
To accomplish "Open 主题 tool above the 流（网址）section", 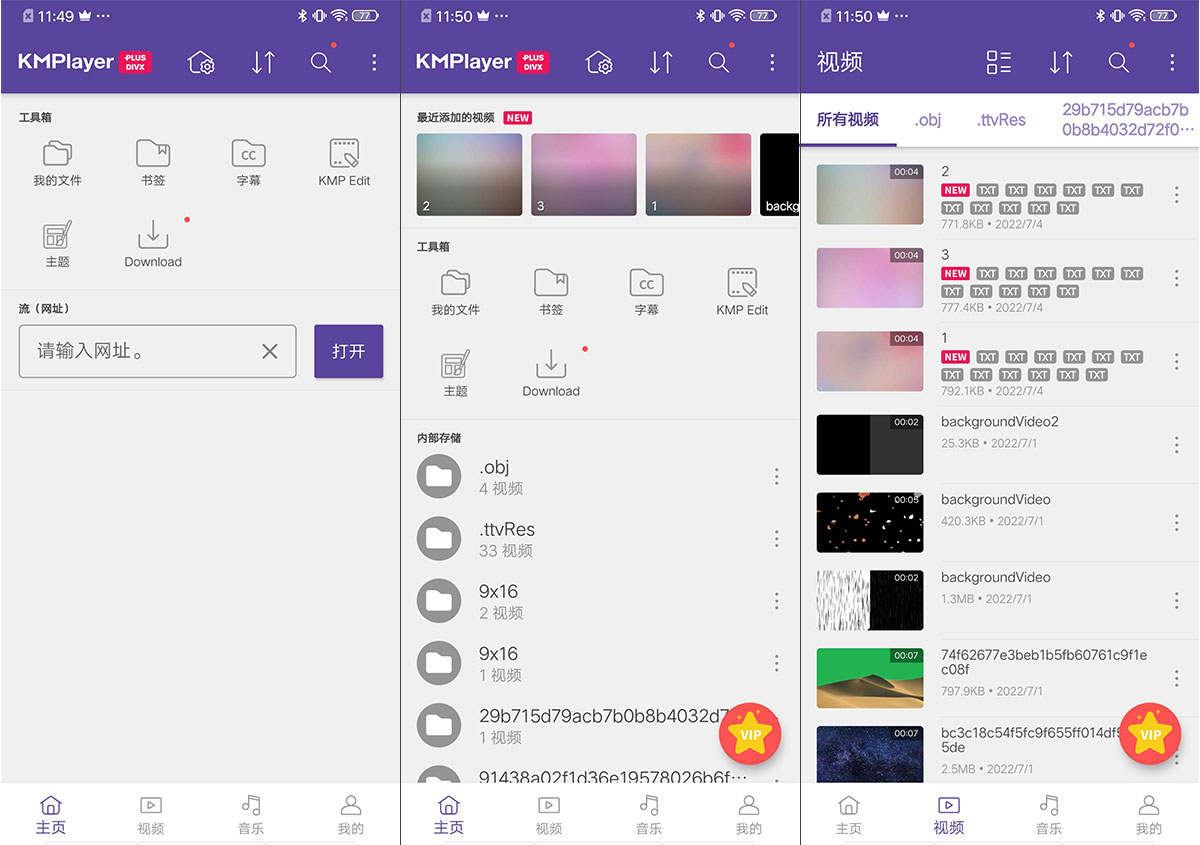I will click(x=58, y=243).
